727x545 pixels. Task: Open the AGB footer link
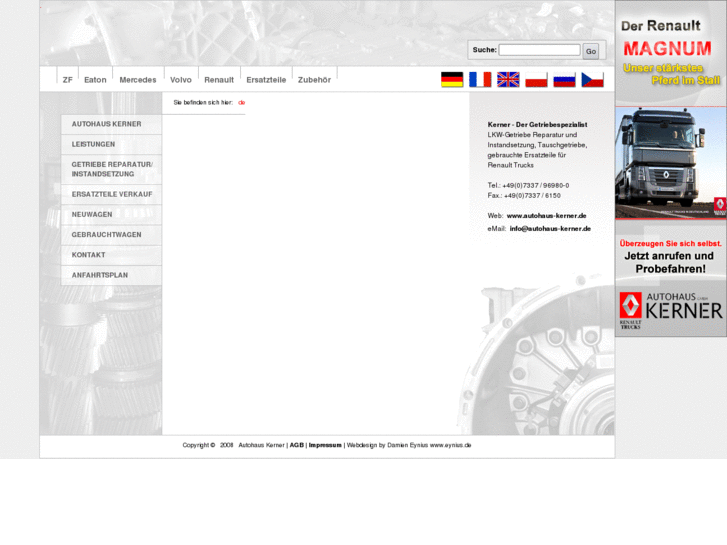297,445
